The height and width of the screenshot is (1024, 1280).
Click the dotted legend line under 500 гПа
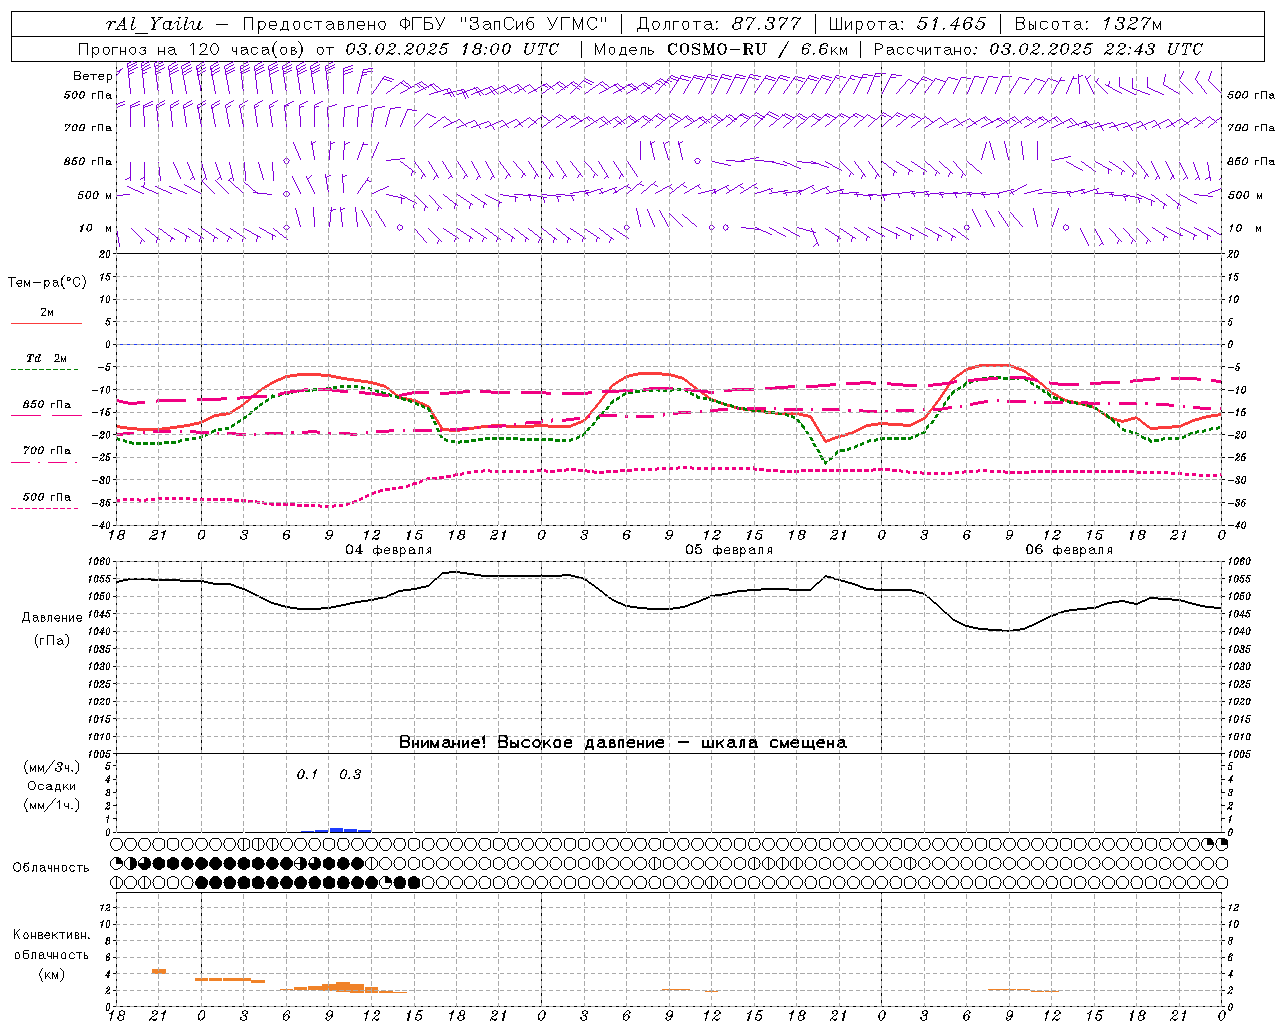point(45,508)
